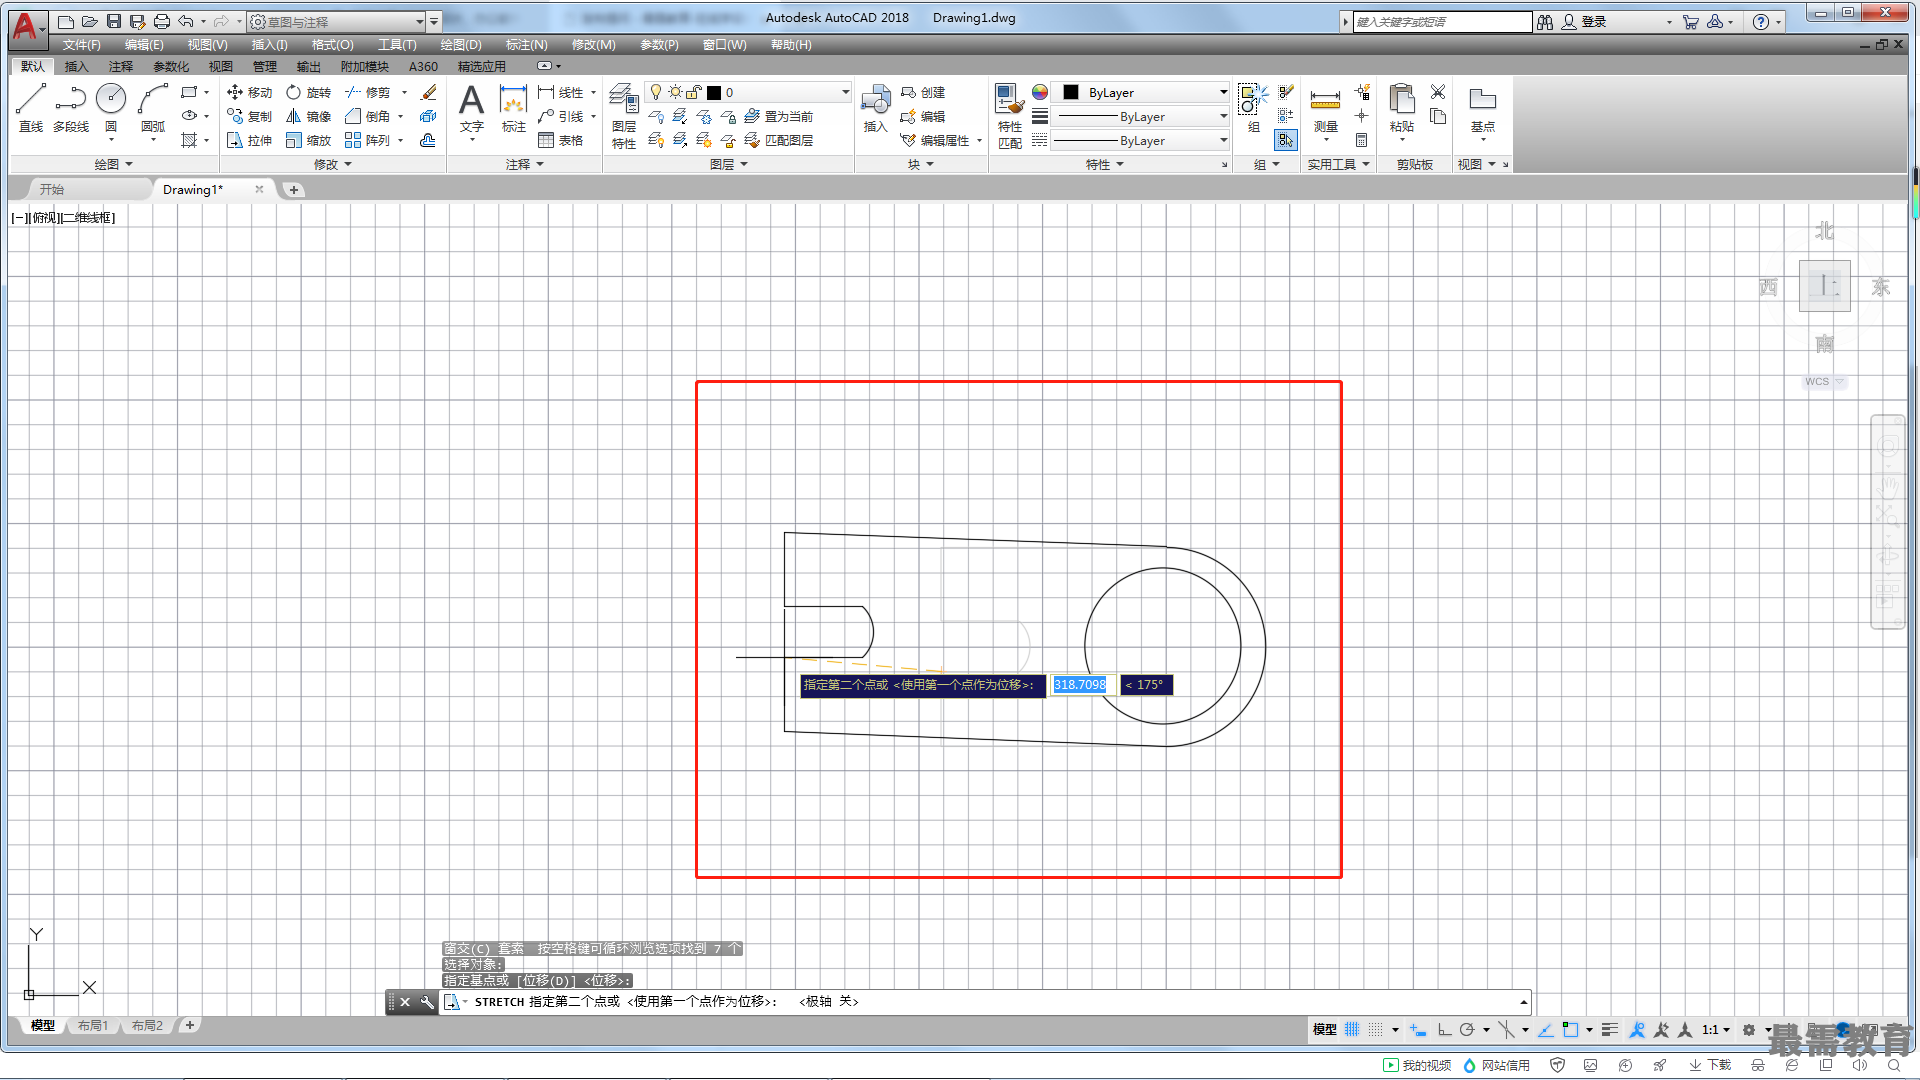Click the black layer color swatch
Screen dimensions: 1920x1080
click(x=714, y=92)
